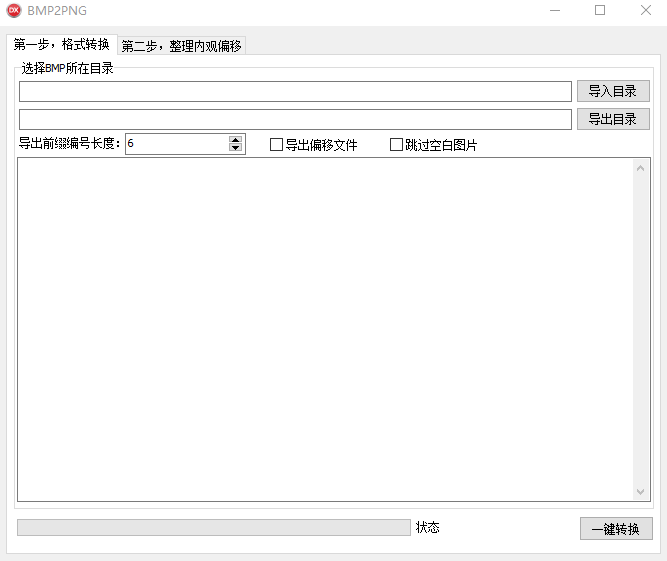Click the export directory path field
Viewport: 667px width, 561px height.
(x=295, y=119)
